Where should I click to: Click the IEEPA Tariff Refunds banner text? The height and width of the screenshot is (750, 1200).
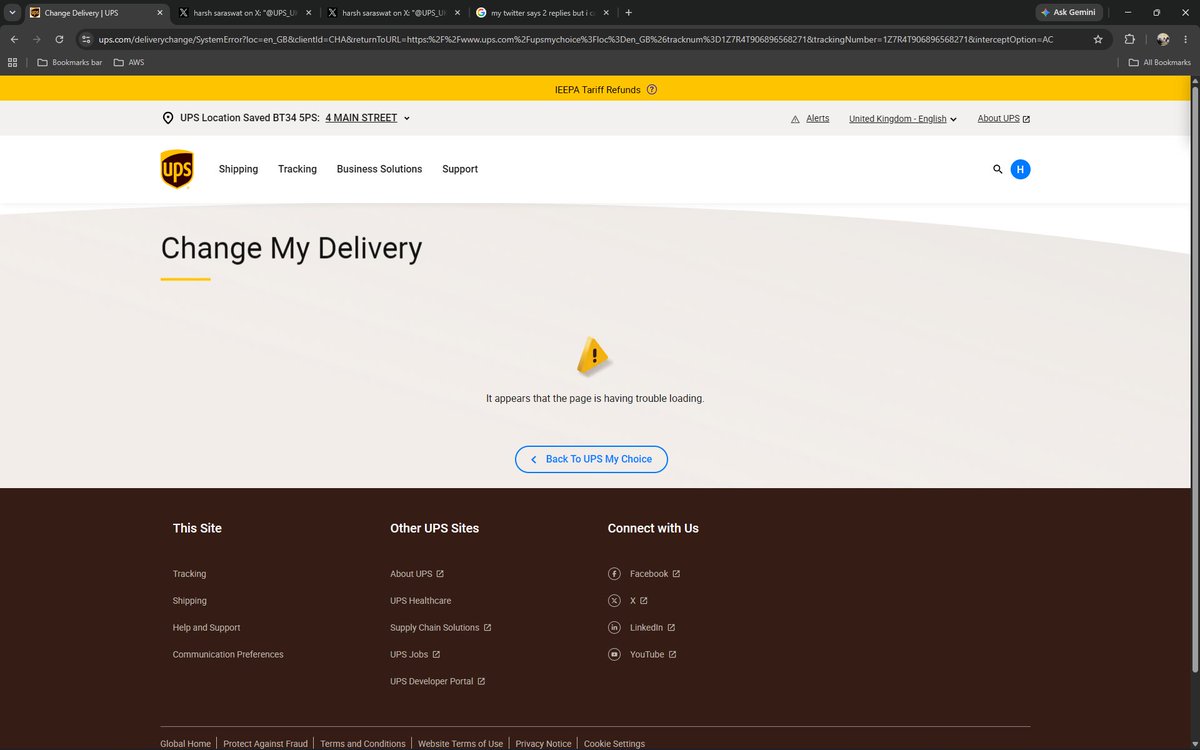pos(597,89)
